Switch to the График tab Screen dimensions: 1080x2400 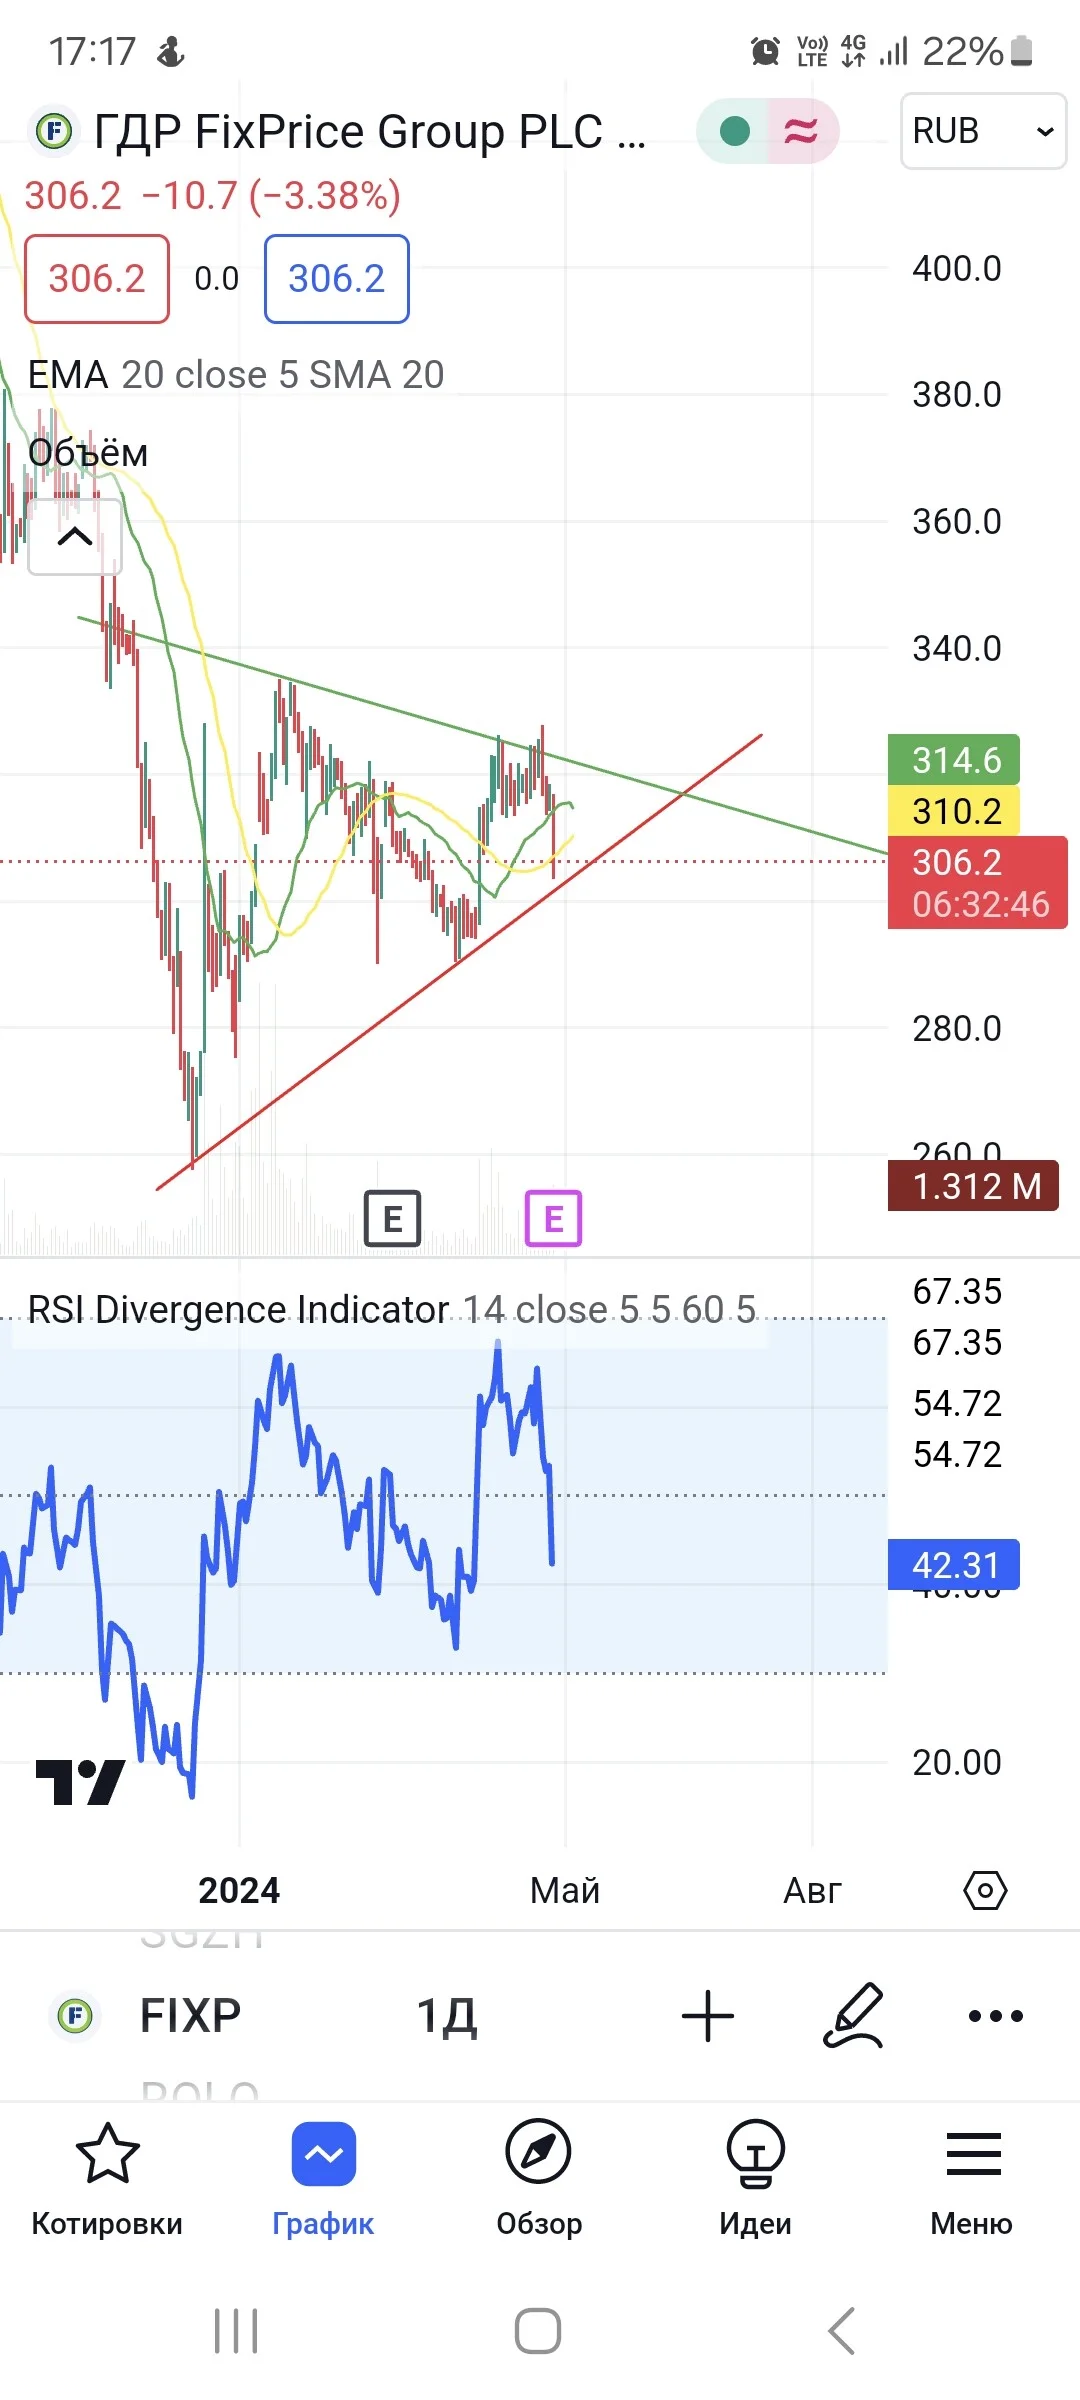[323, 2180]
